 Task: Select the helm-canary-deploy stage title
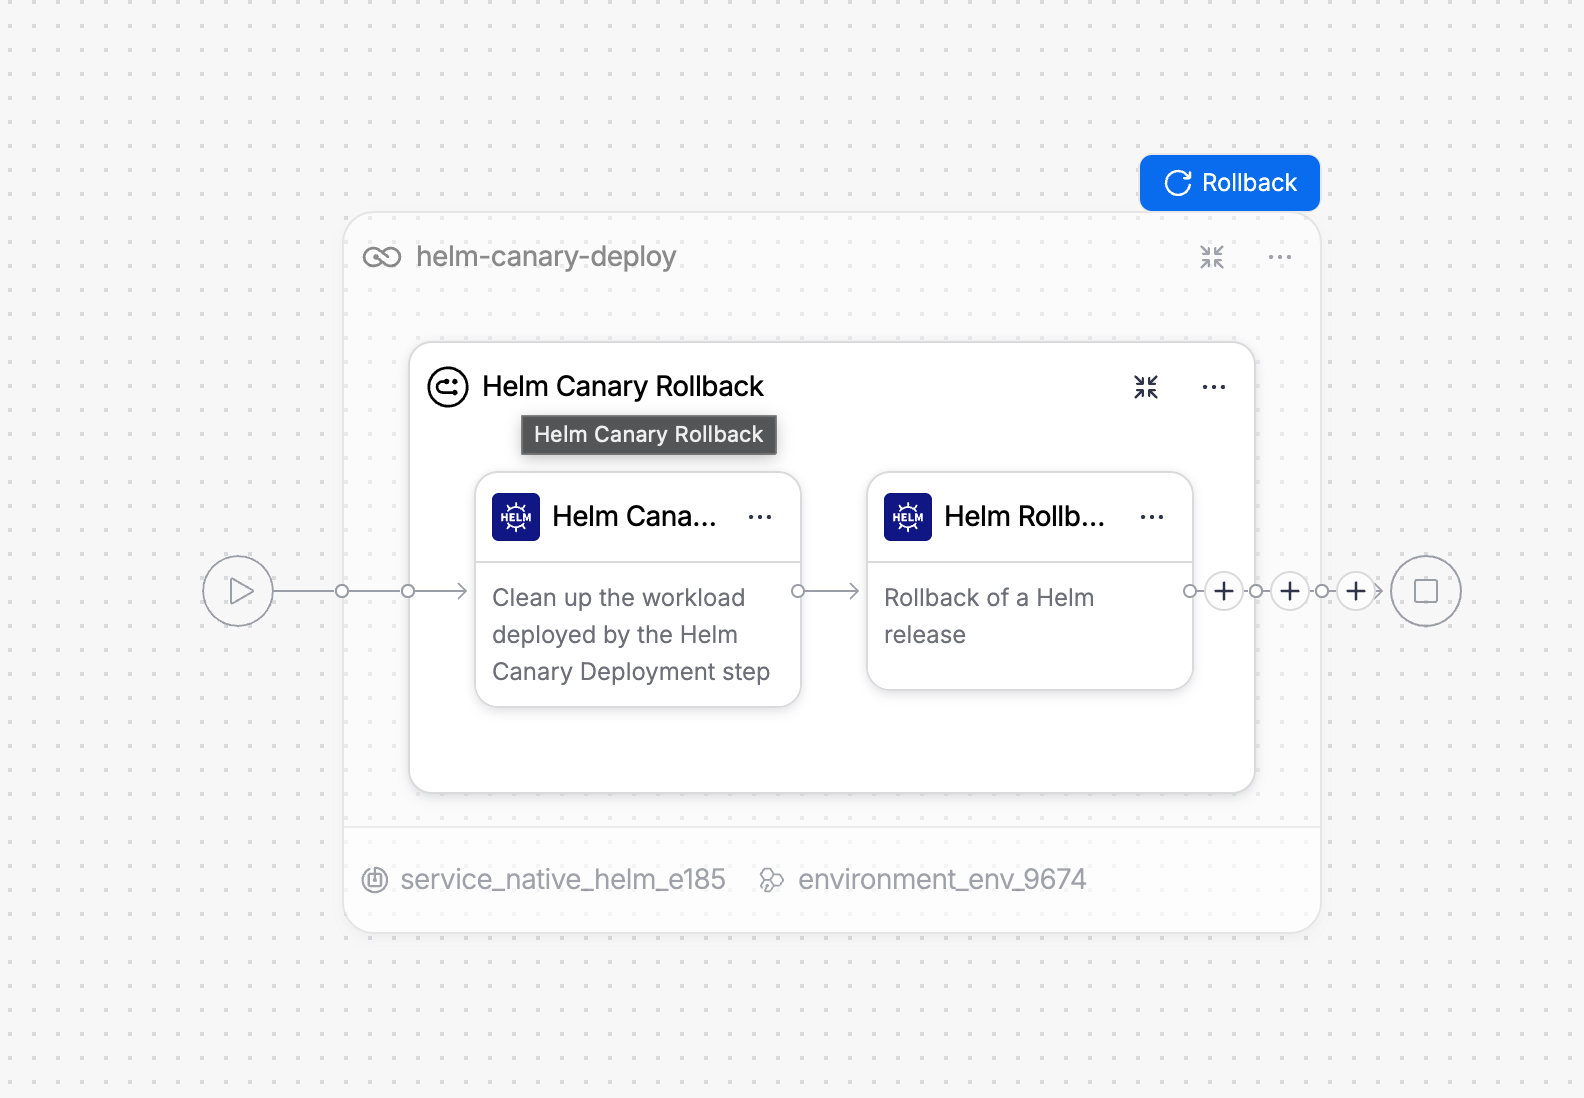[546, 257]
